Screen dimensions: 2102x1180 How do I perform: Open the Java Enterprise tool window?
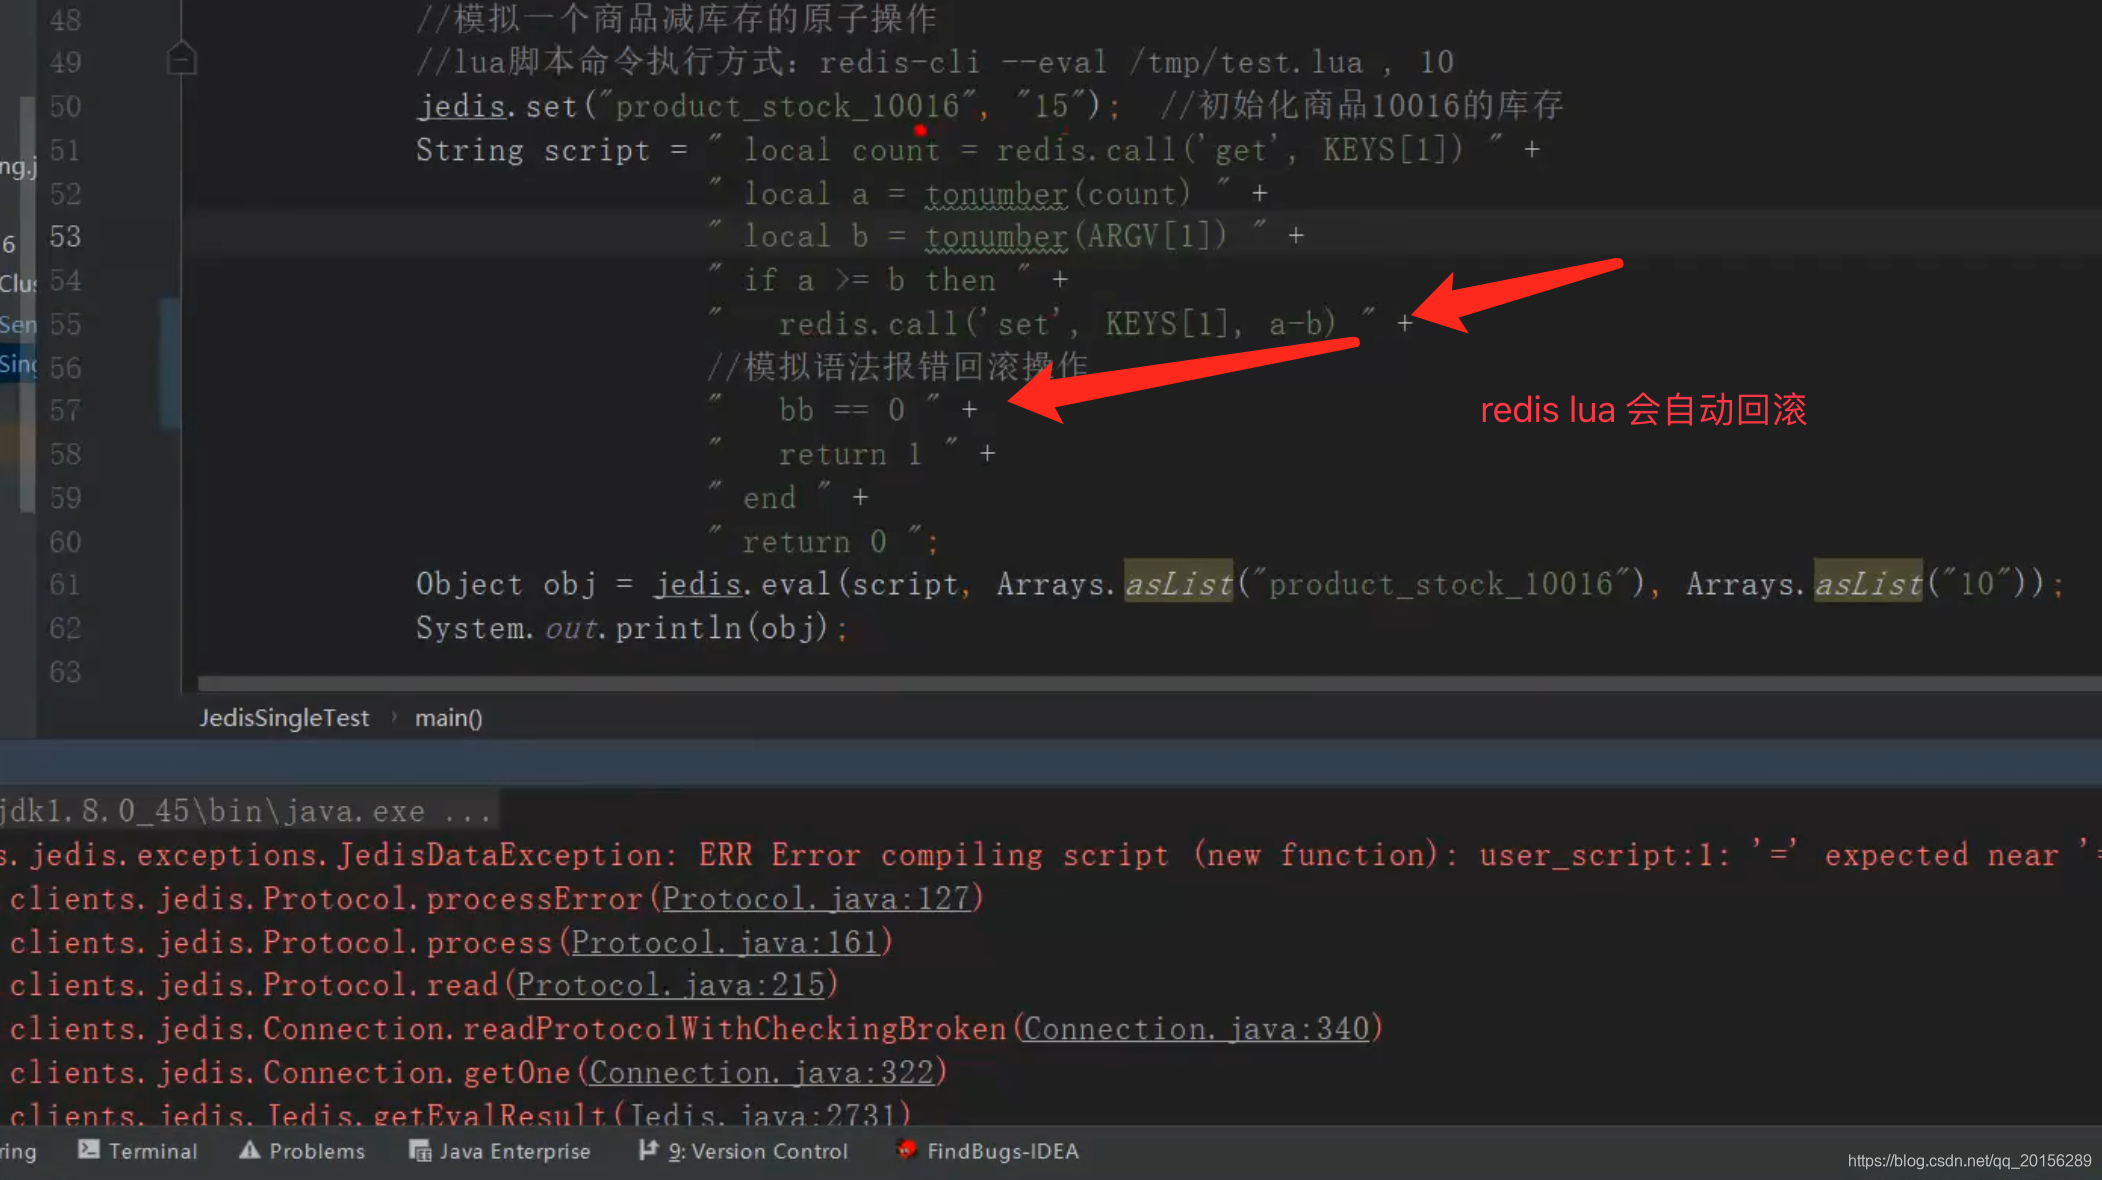pyautogui.click(x=500, y=1151)
